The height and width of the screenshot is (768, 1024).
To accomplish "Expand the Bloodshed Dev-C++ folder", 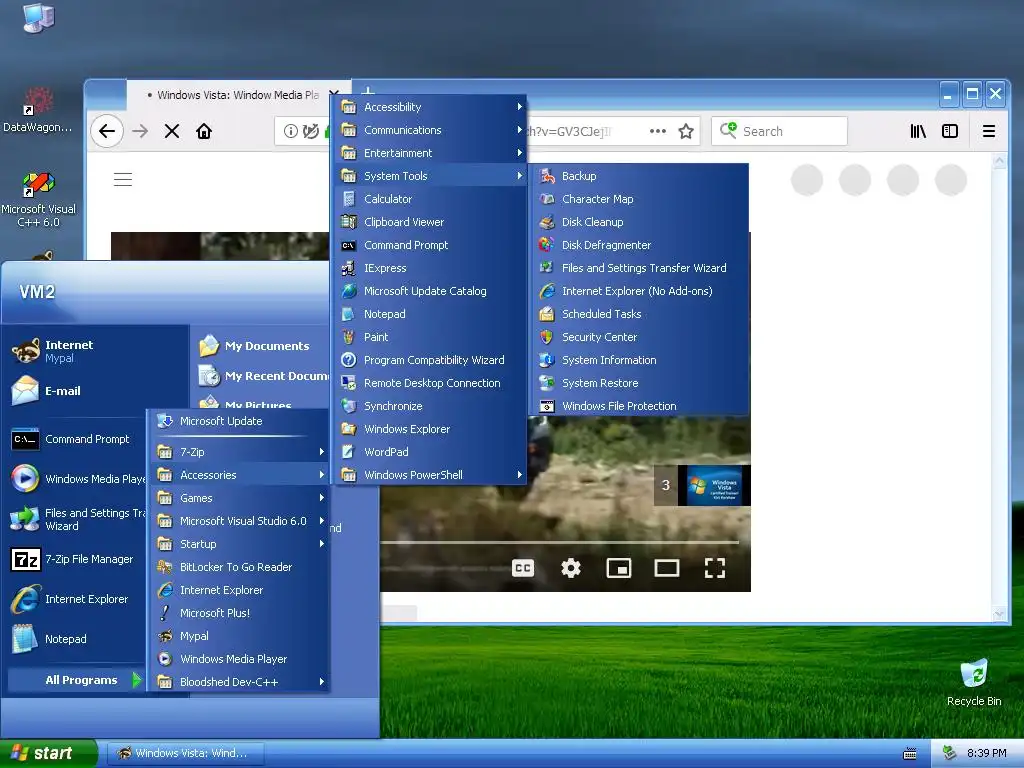I will point(239,682).
